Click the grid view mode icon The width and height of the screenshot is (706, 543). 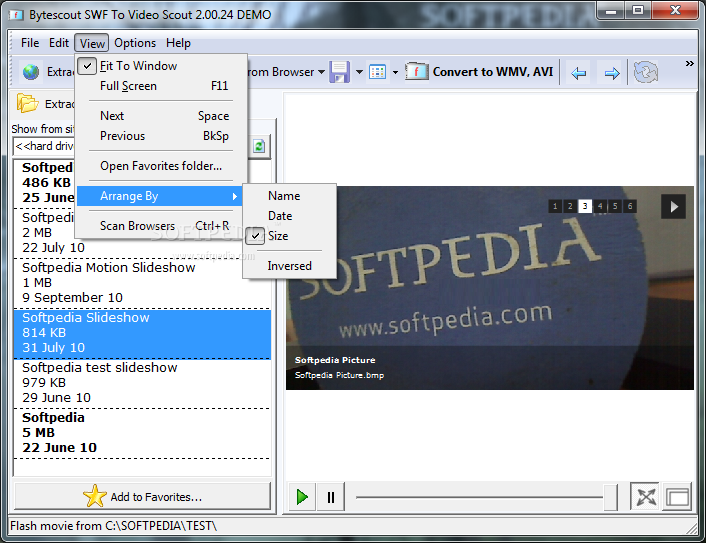[x=377, y=72]
